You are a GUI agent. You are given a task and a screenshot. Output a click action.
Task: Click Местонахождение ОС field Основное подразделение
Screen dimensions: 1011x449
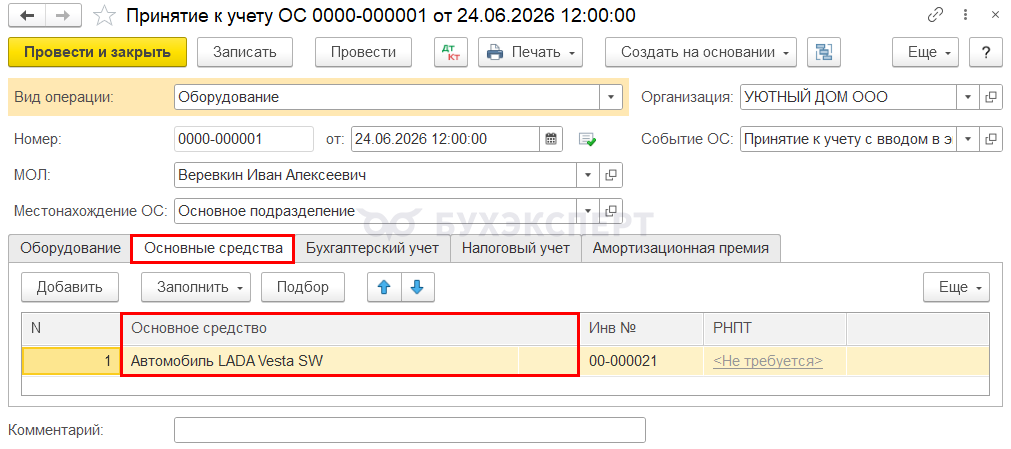[x=375, y=210]
